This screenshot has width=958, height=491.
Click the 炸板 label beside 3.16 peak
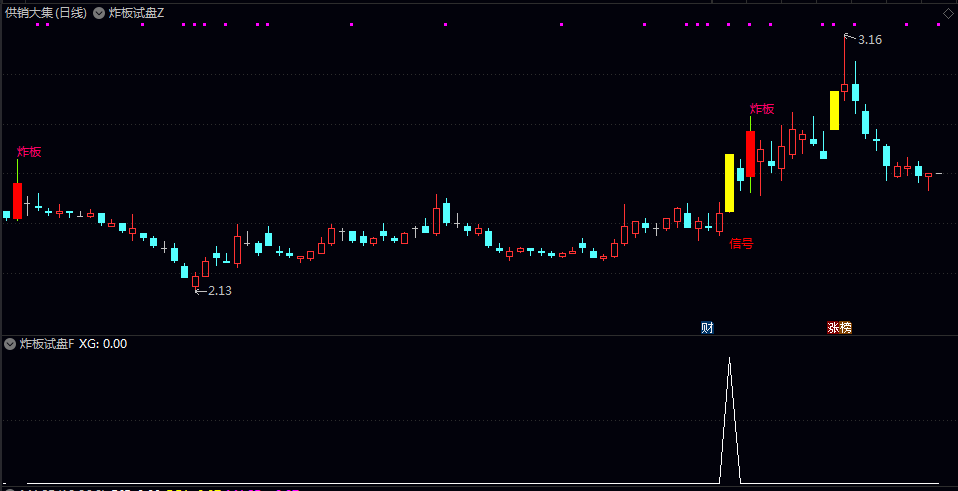point(762,109)
